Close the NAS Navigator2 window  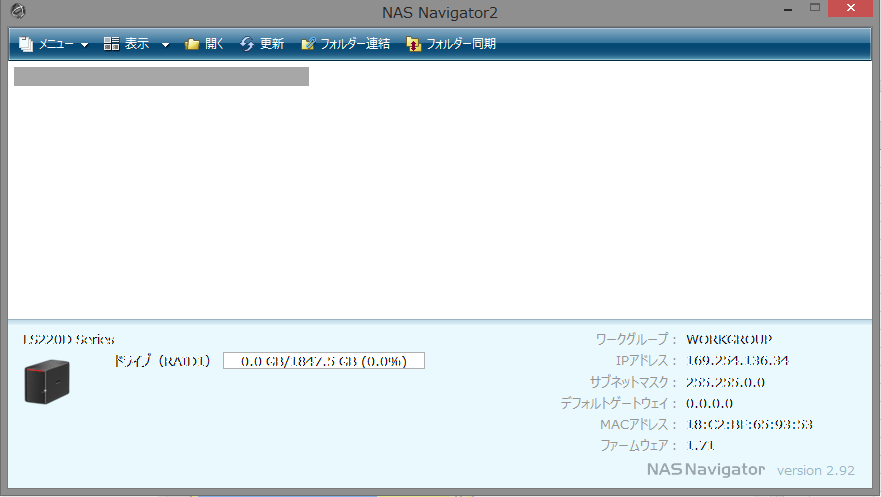pyautogui.click(x=851, y=8)
